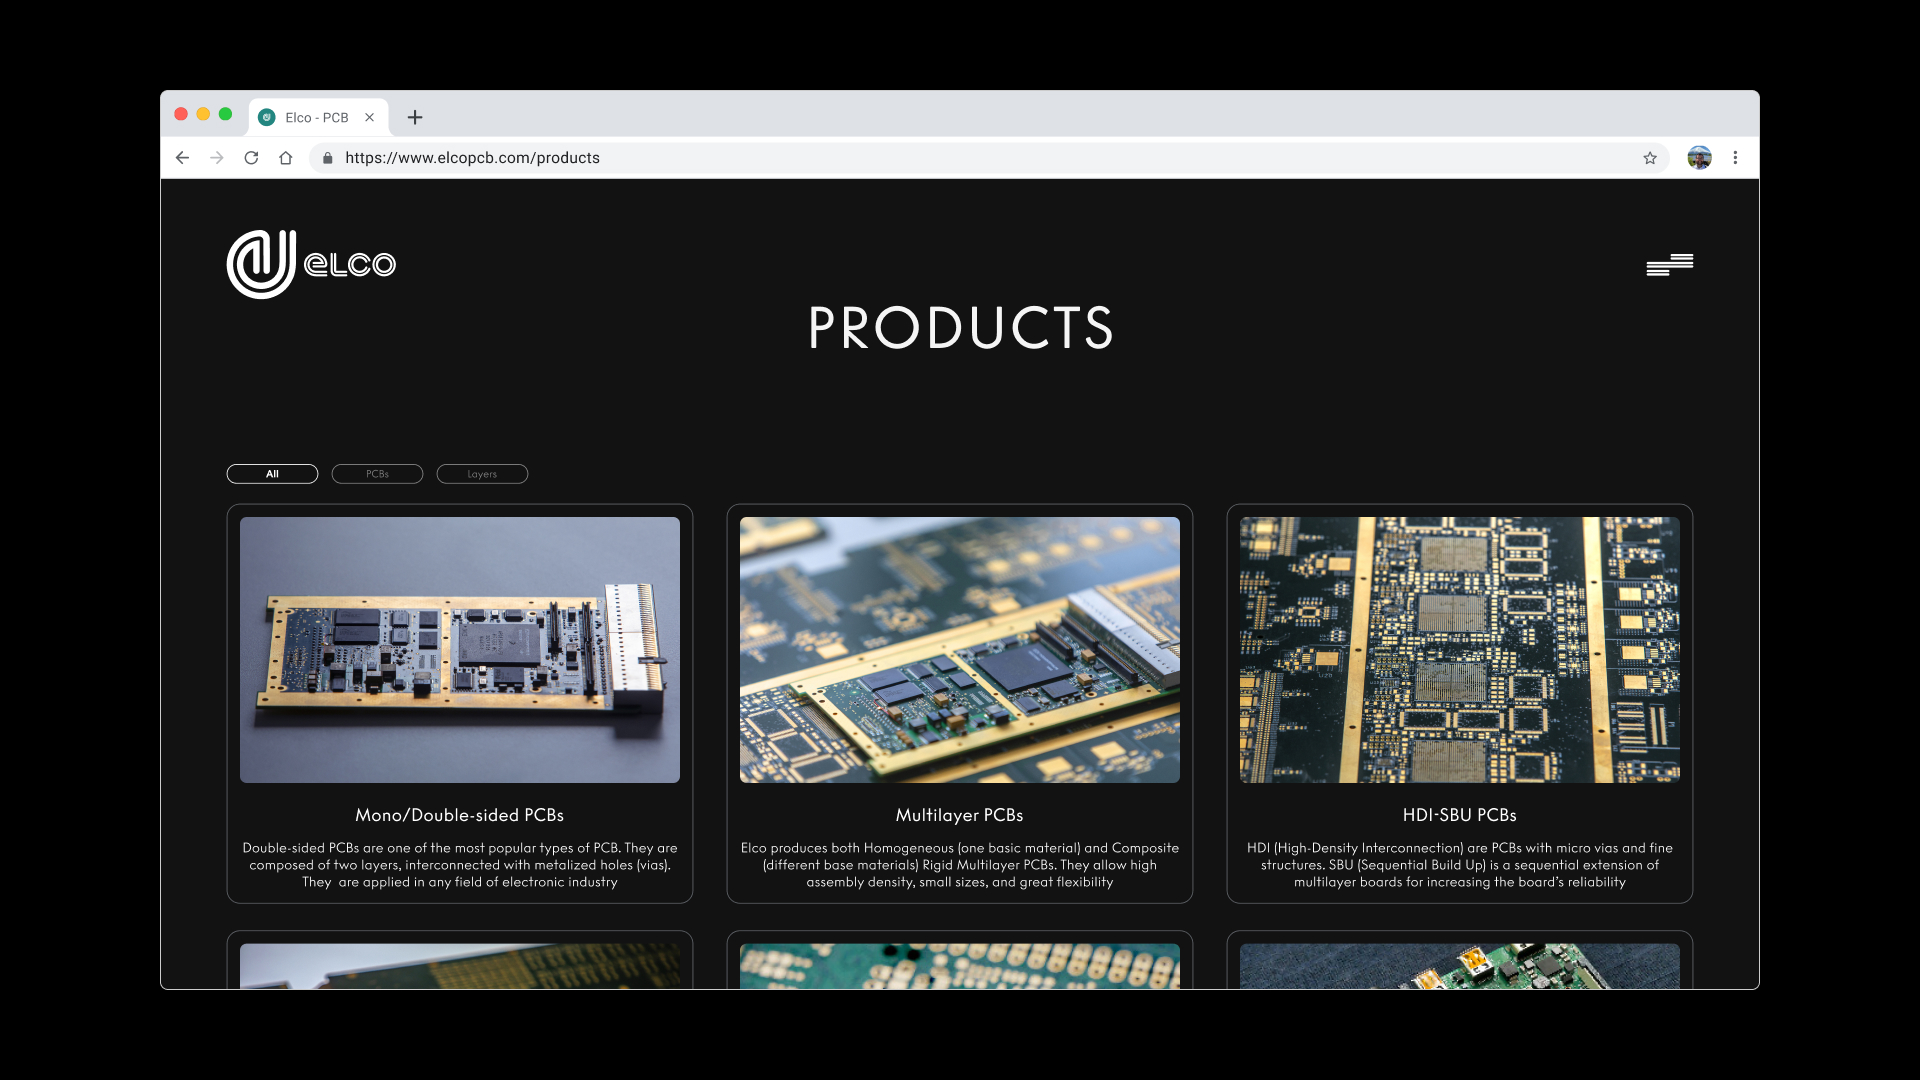Click the Multilayer PCBs product image
The height and width of the screenshot is (1080, 1920).
pyautogui.click(x=959, y=650)
